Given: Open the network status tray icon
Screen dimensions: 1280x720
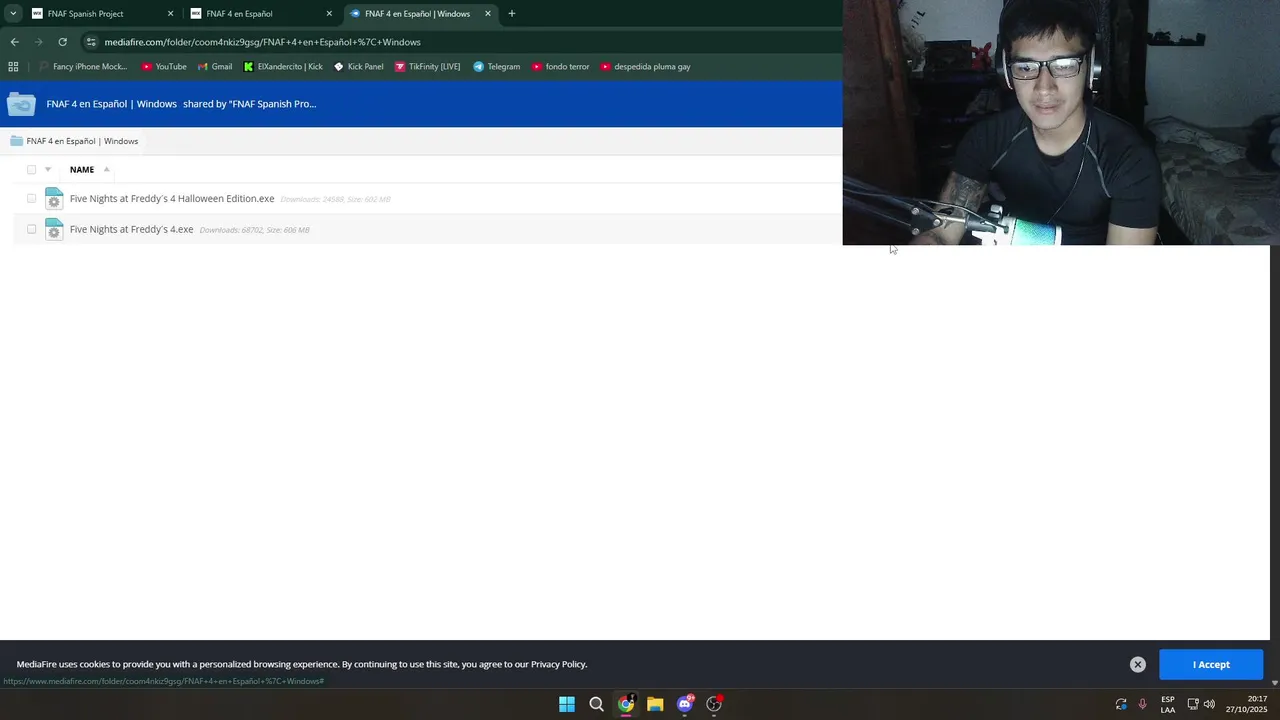Looking at the screenshot, I should point(1193,704).
